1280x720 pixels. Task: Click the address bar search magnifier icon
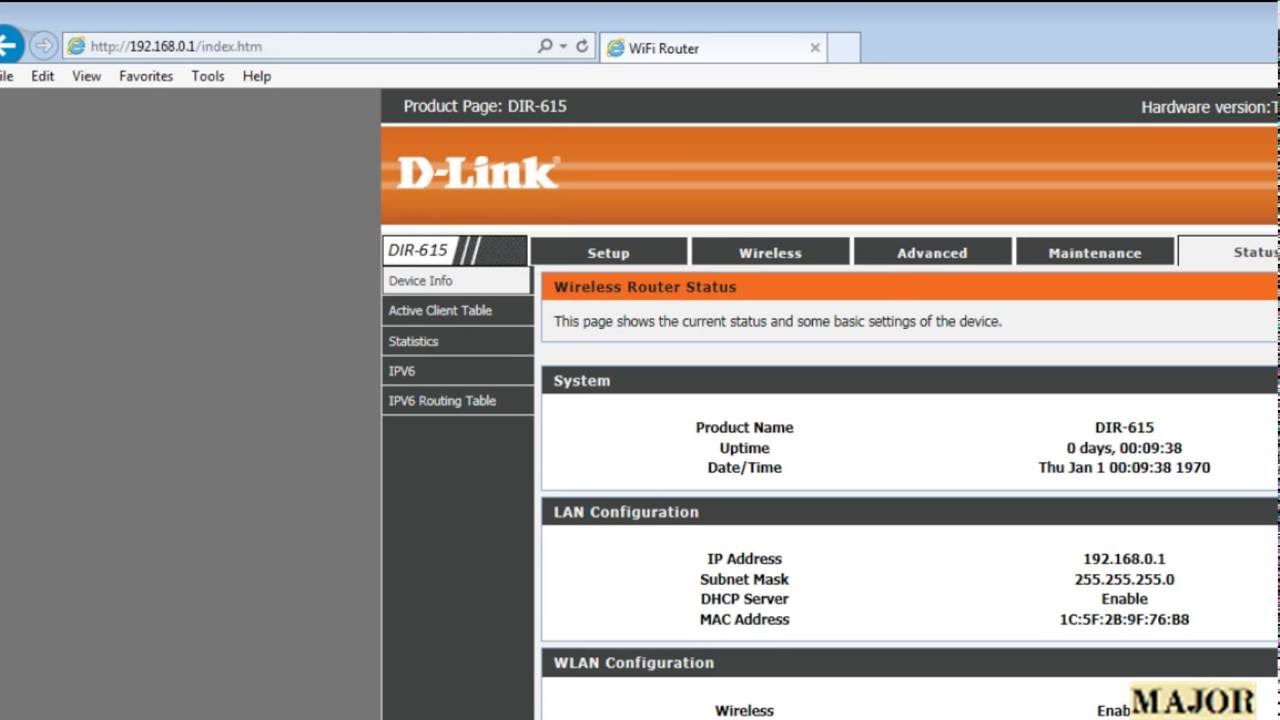(545, 46)
